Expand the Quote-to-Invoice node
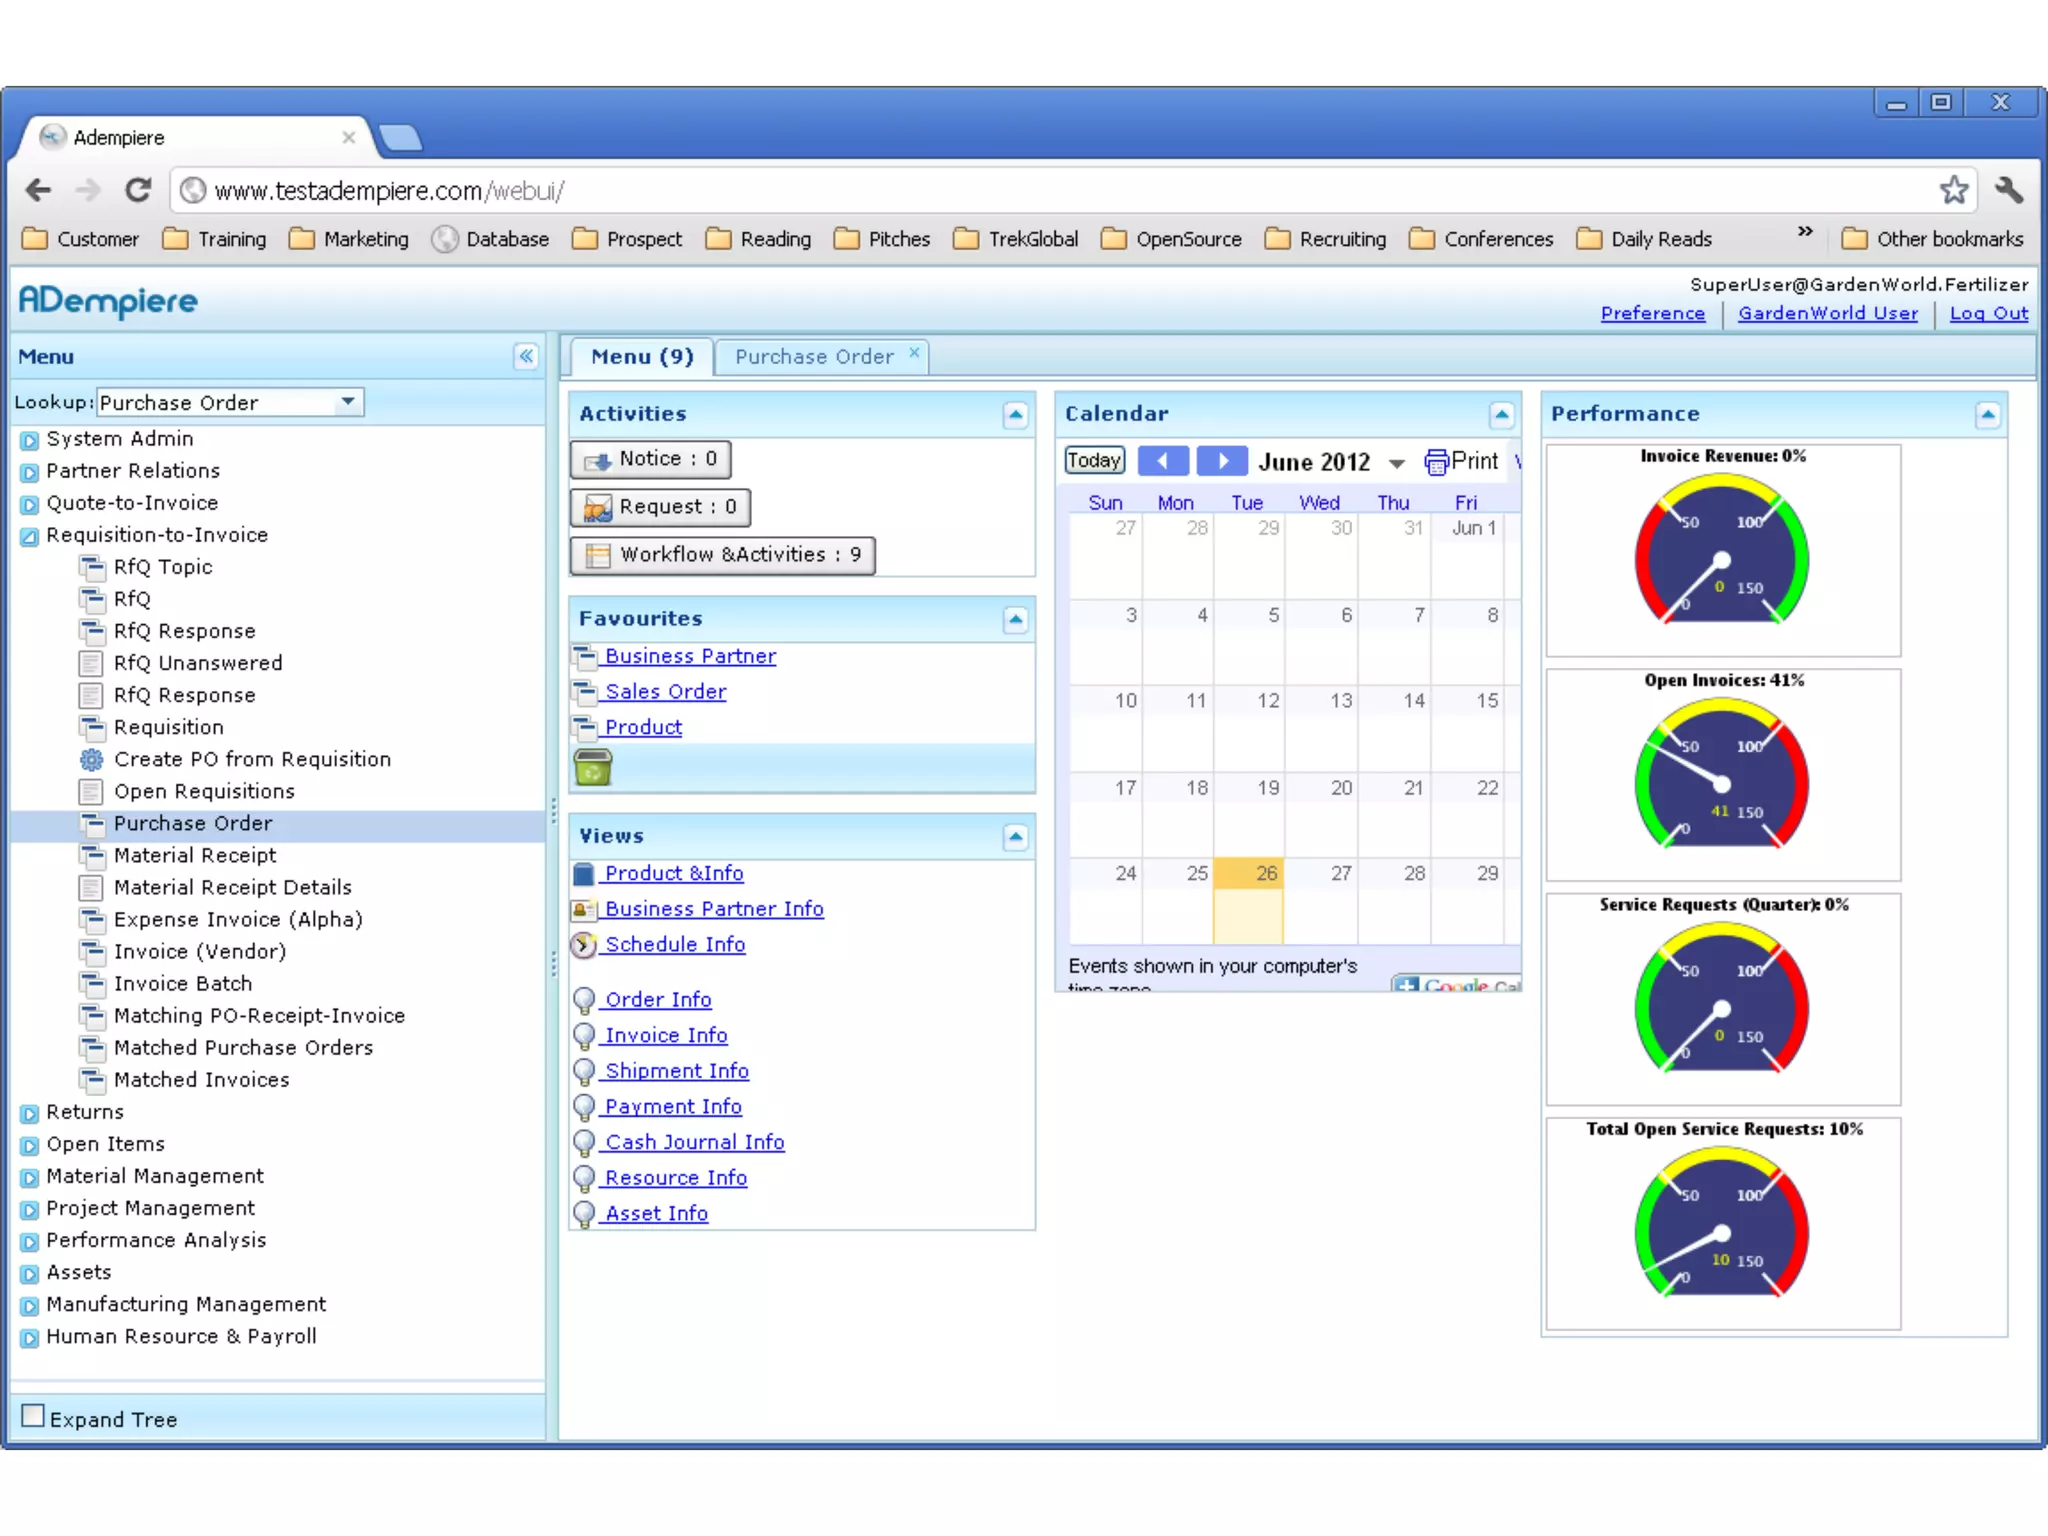This screenshot has width=2048, height=1536. tap(30, 504)
